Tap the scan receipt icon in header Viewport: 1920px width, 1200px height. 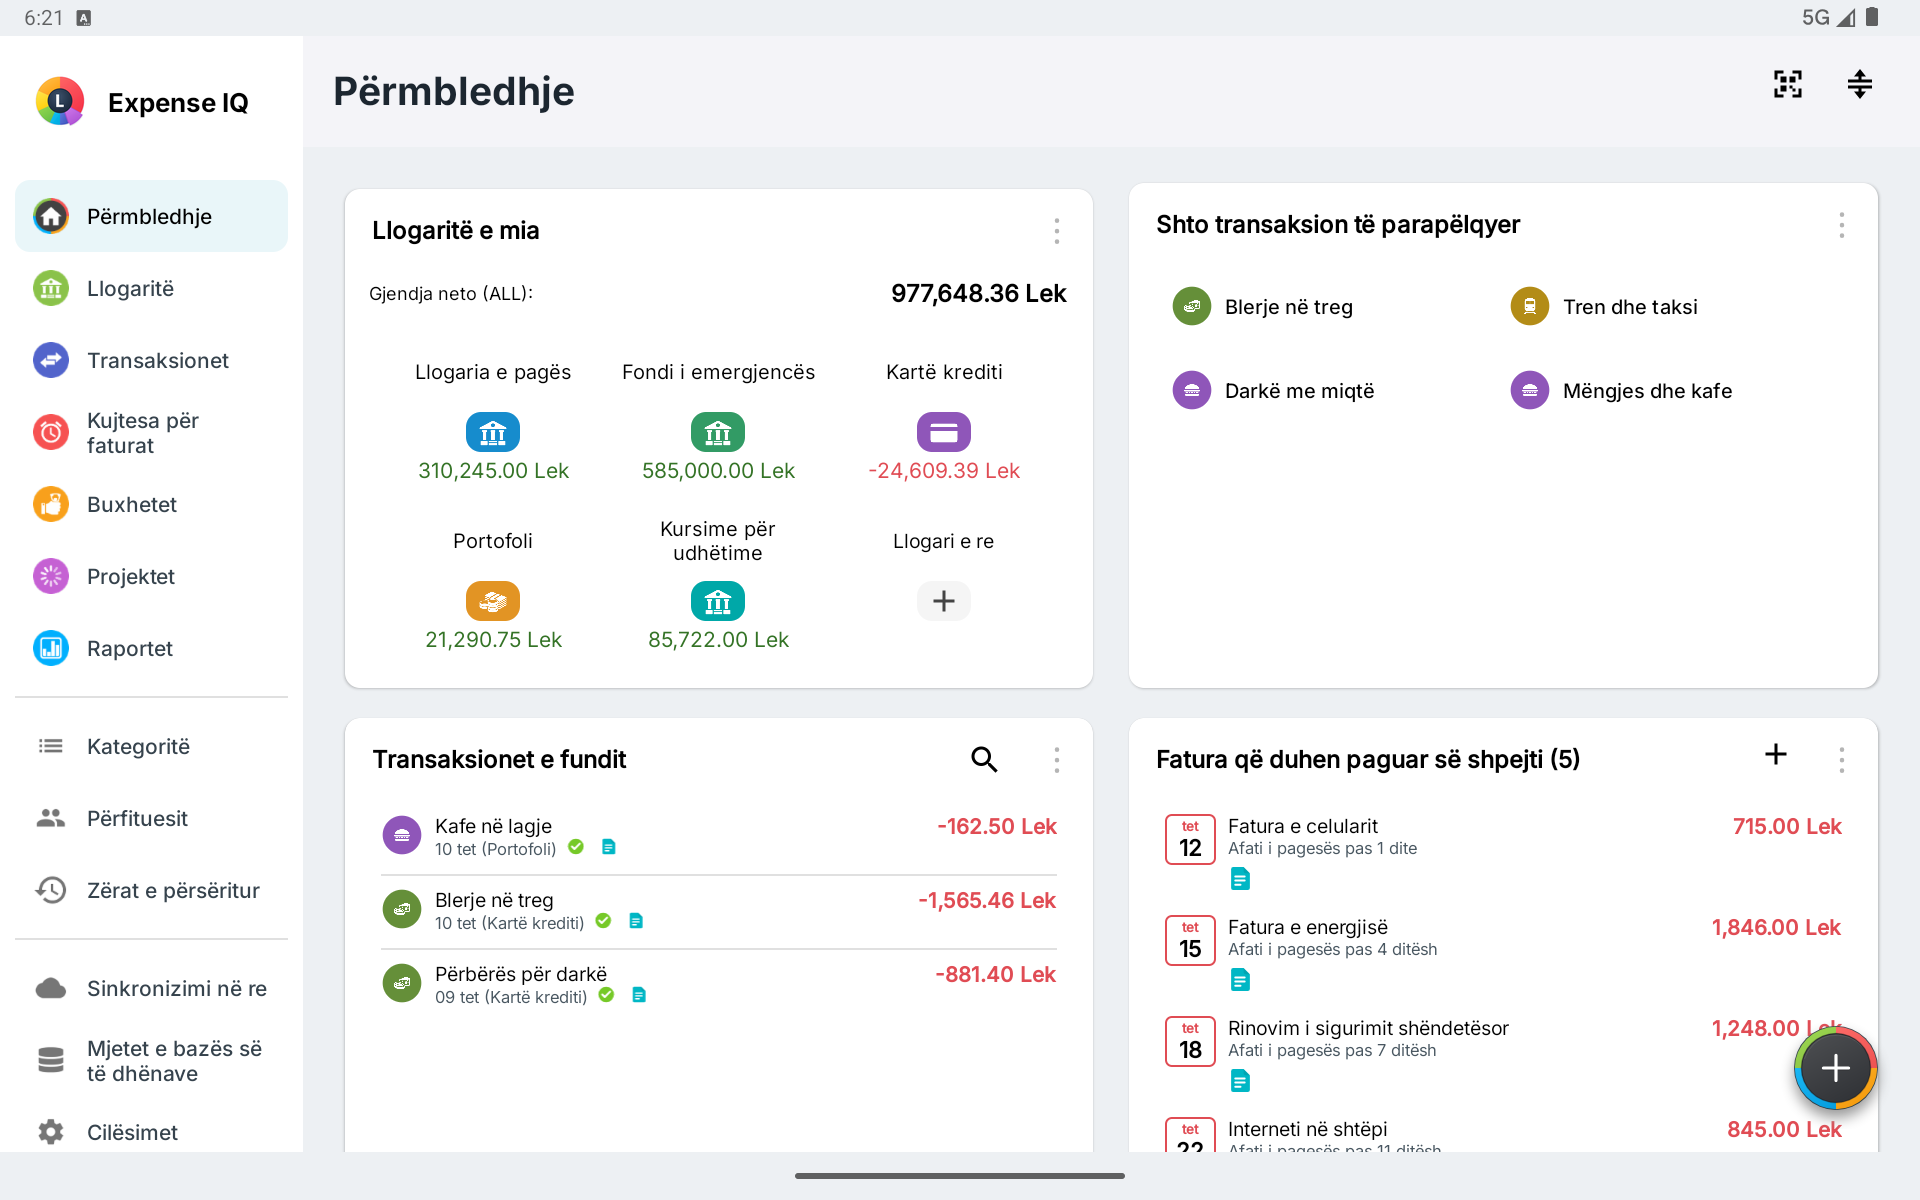tap(1788, 84)
